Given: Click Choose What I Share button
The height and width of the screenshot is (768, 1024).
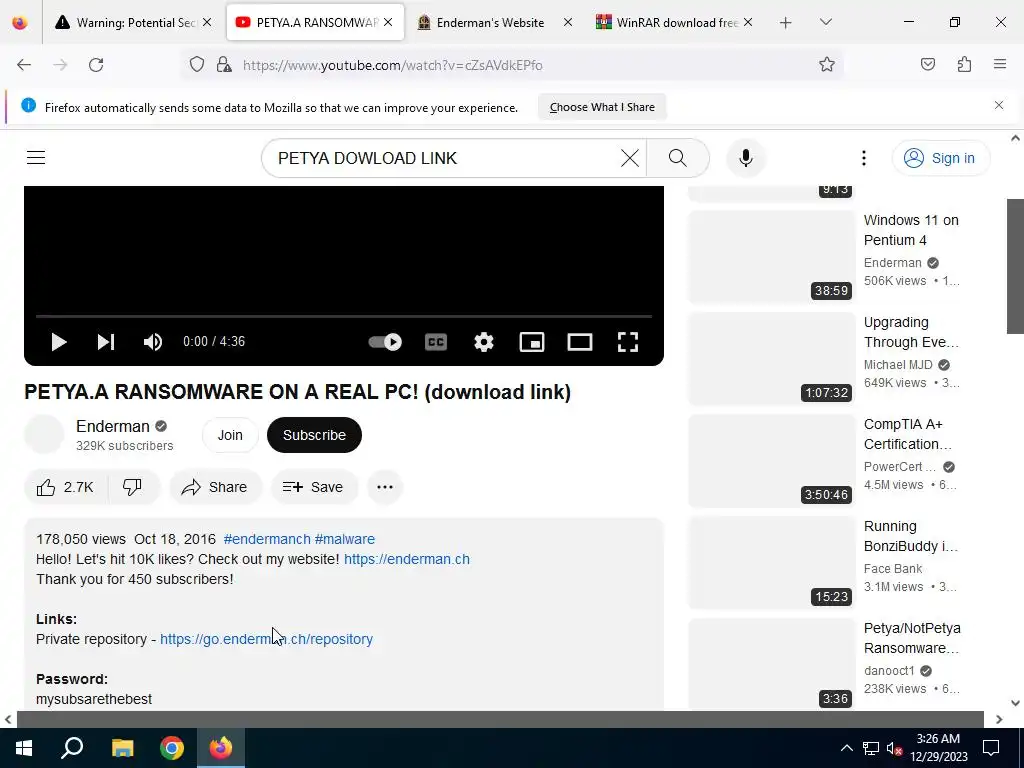Looking at the screenshot, I should coord(602,107).
